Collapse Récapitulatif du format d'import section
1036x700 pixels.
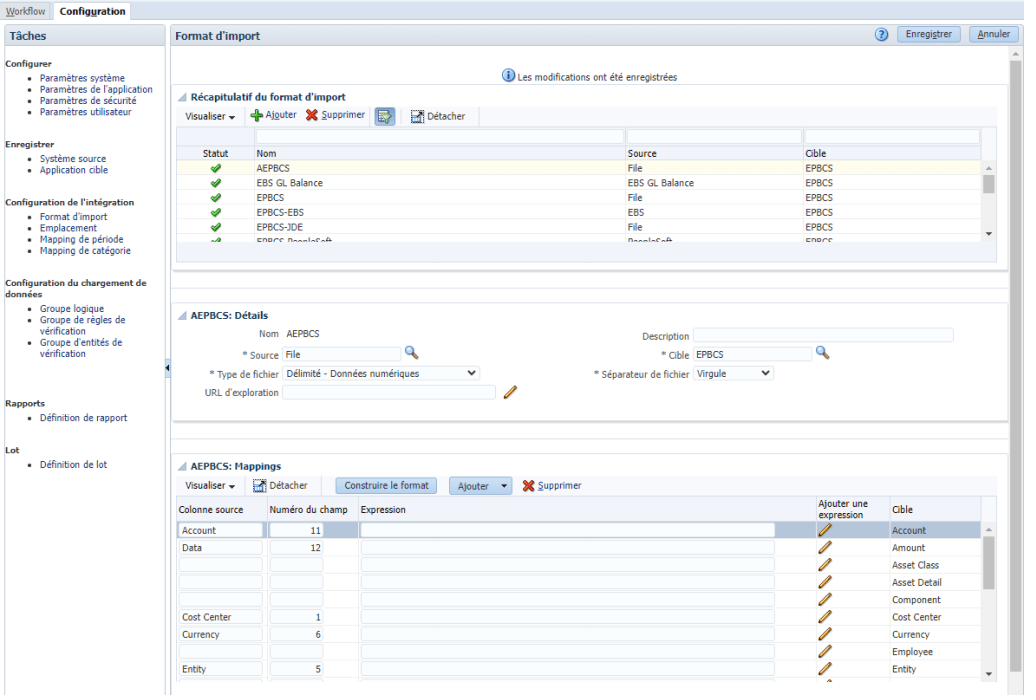[182, 97]
